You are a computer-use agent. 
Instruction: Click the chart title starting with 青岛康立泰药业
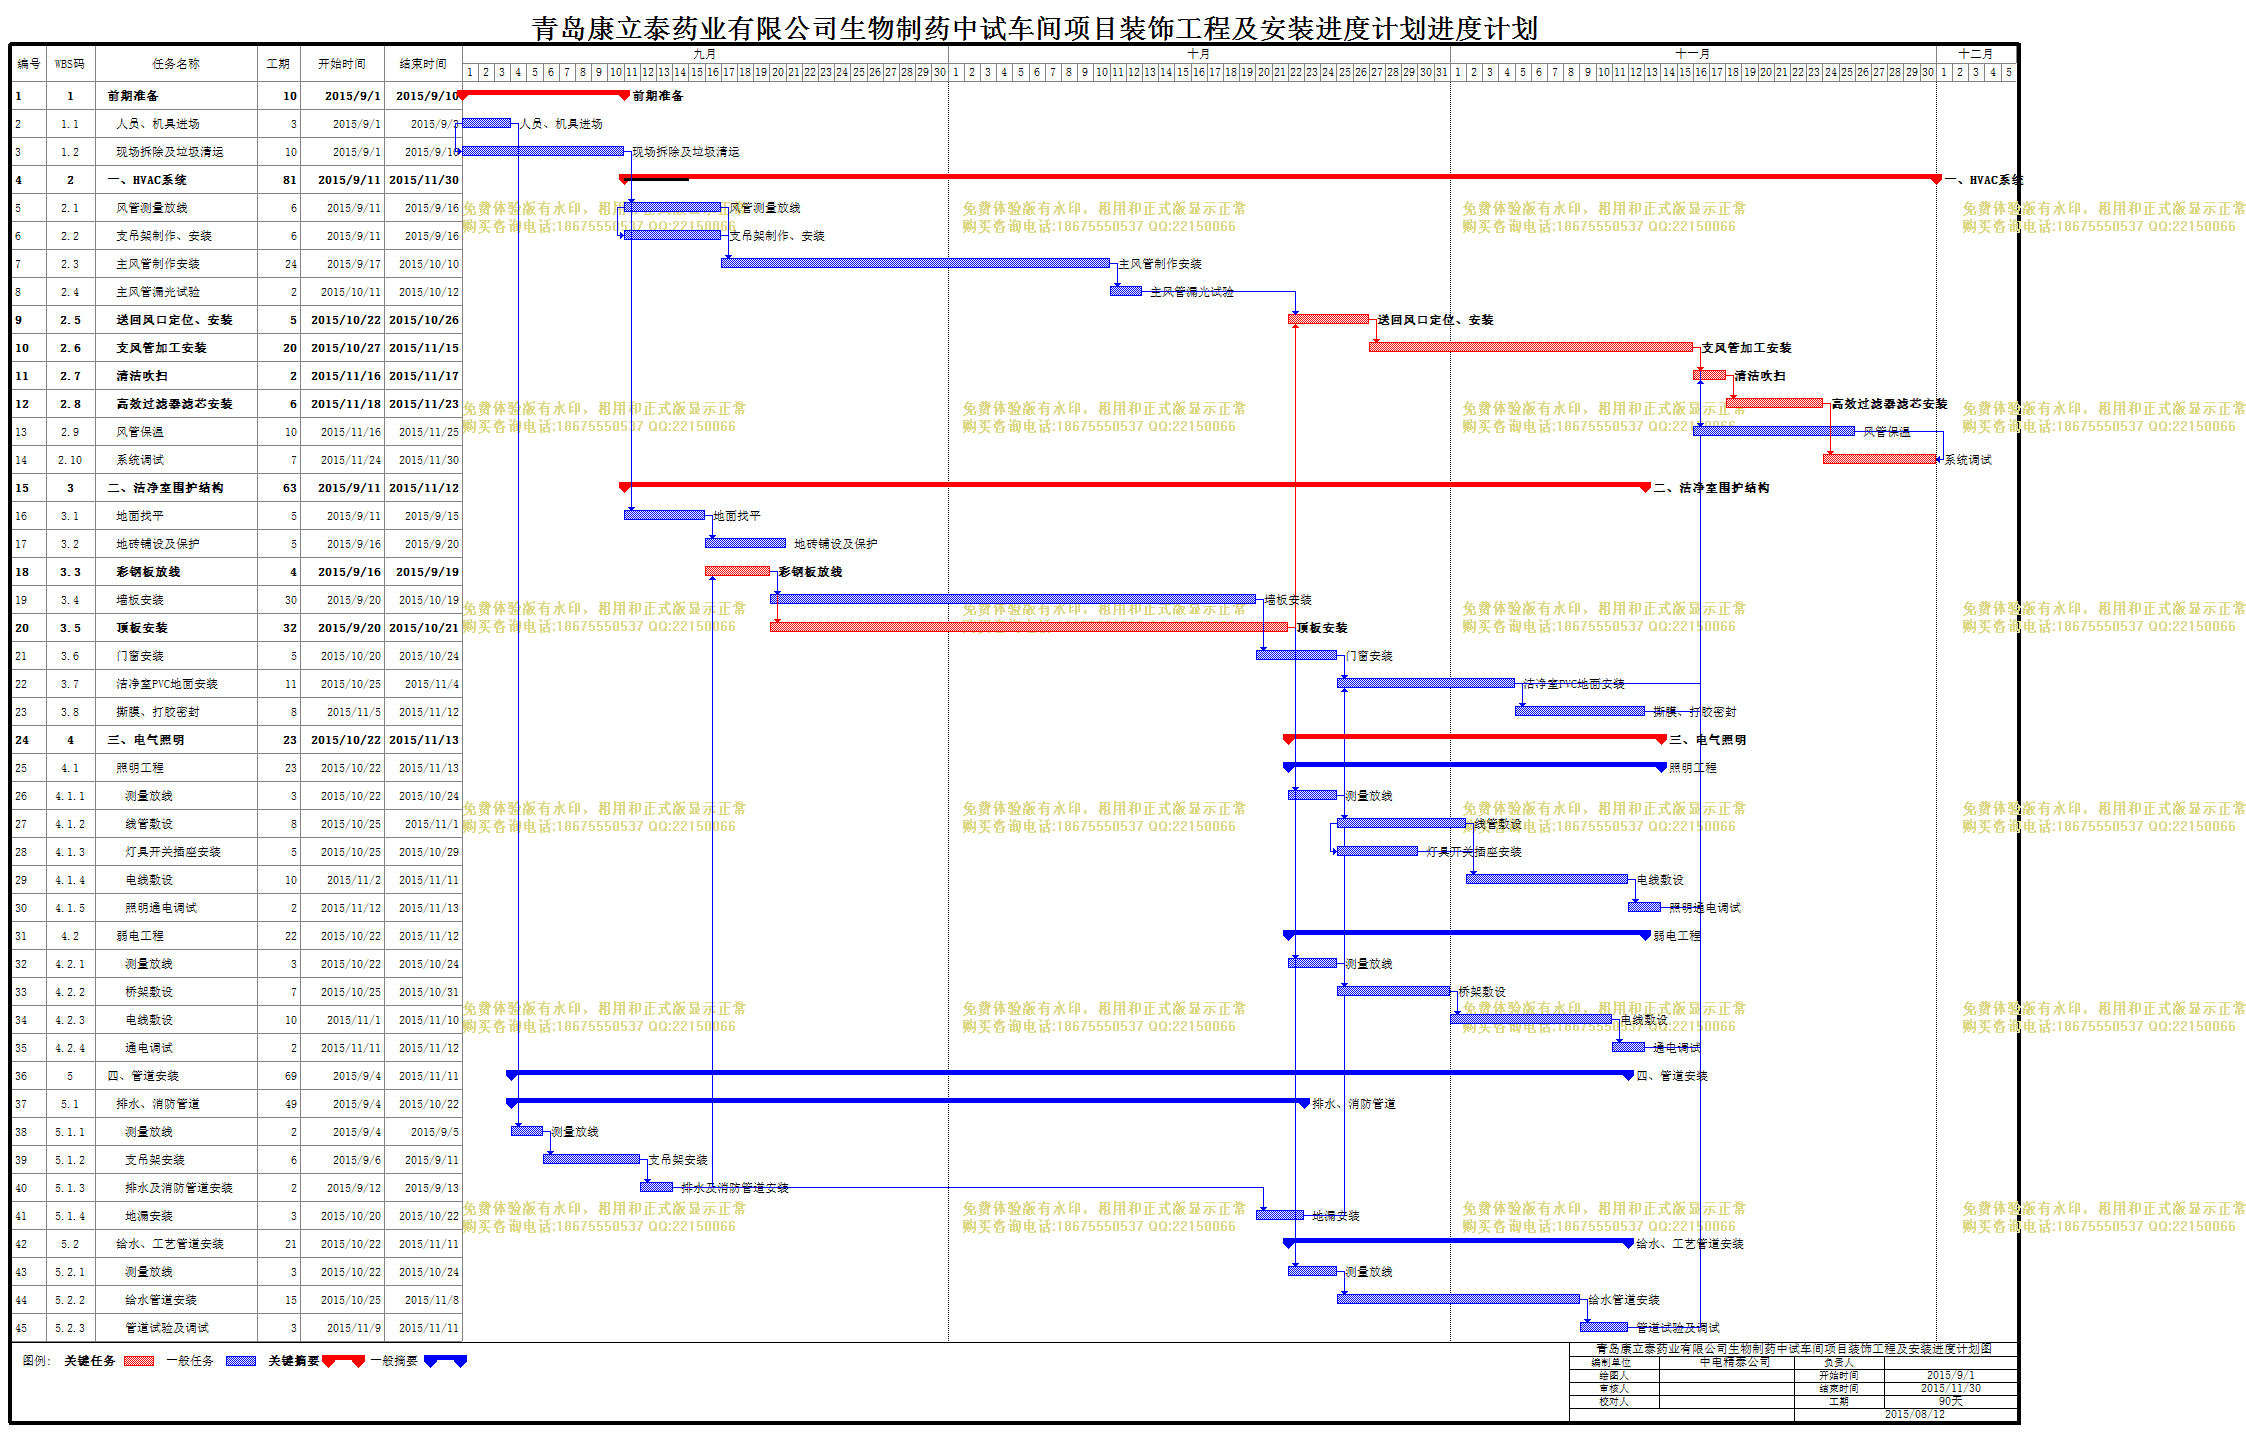pyautogui.click(x=1034, y=28)
